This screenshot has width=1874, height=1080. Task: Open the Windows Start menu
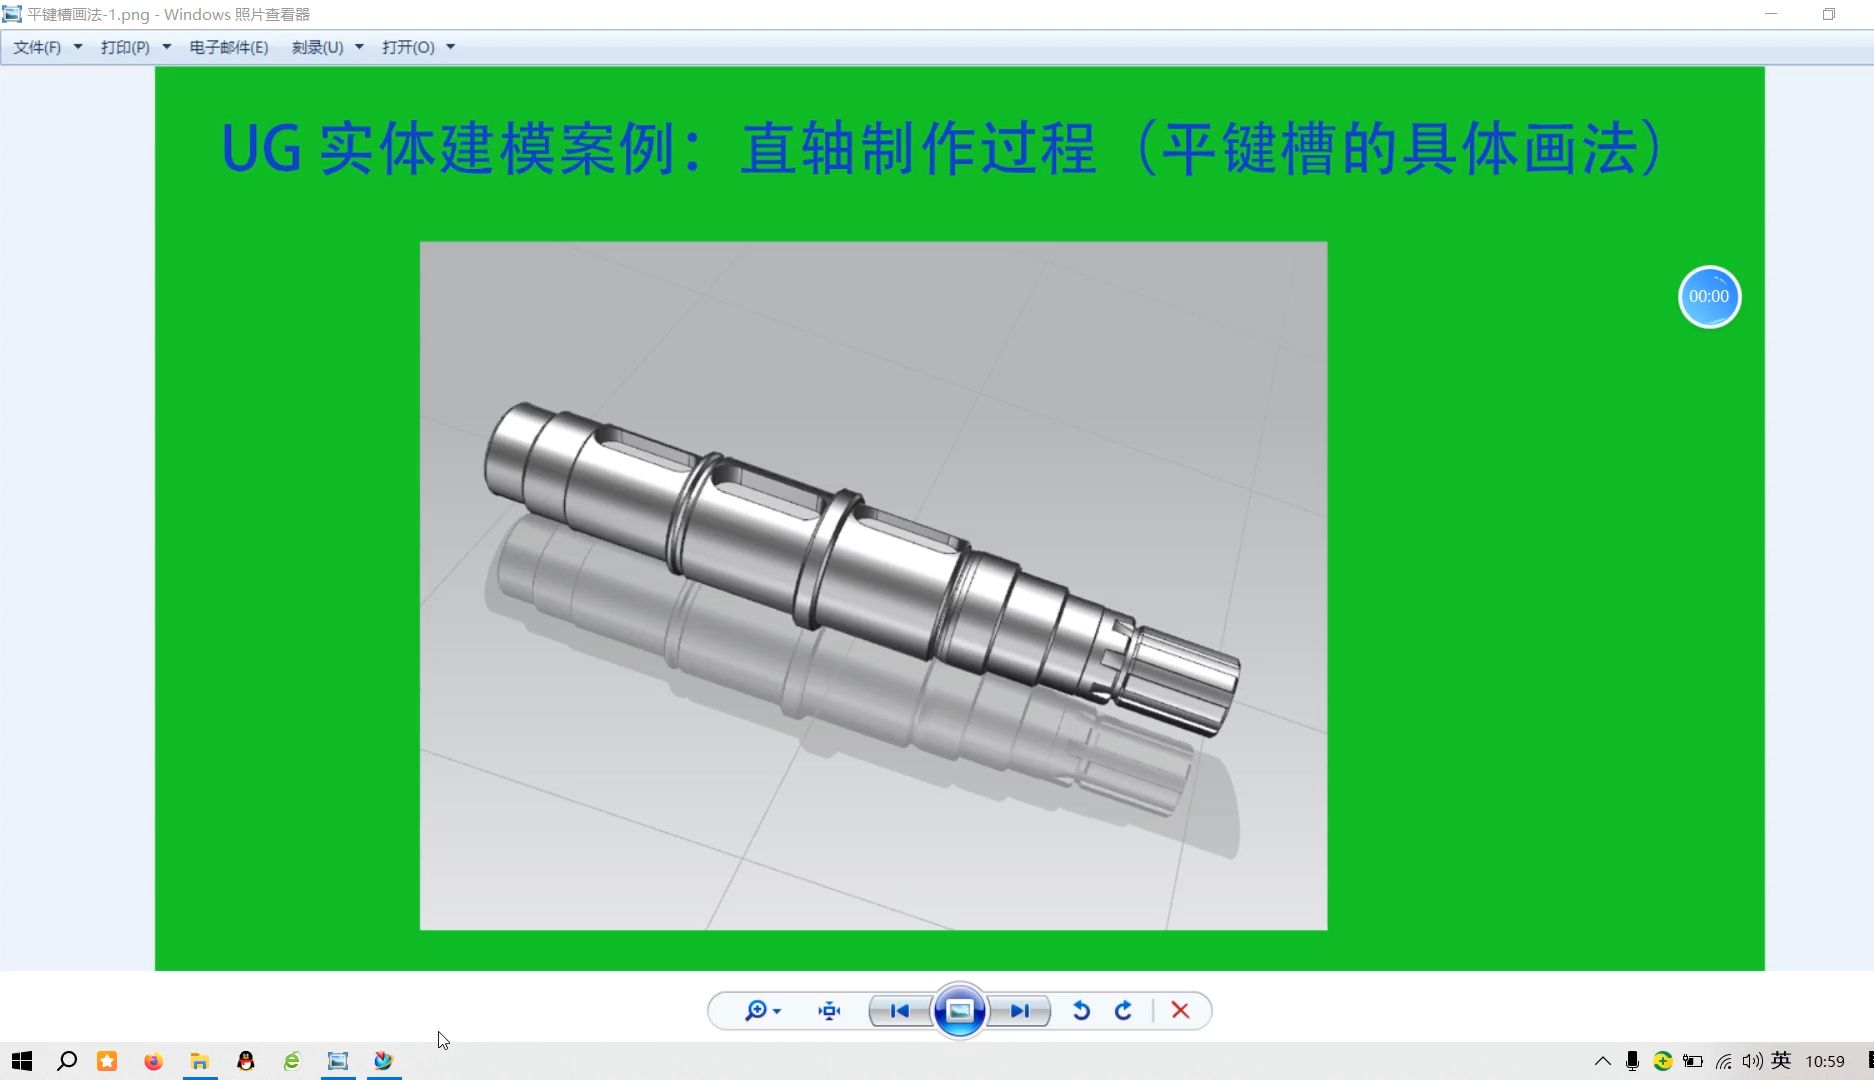click(x=22, y=1061)
